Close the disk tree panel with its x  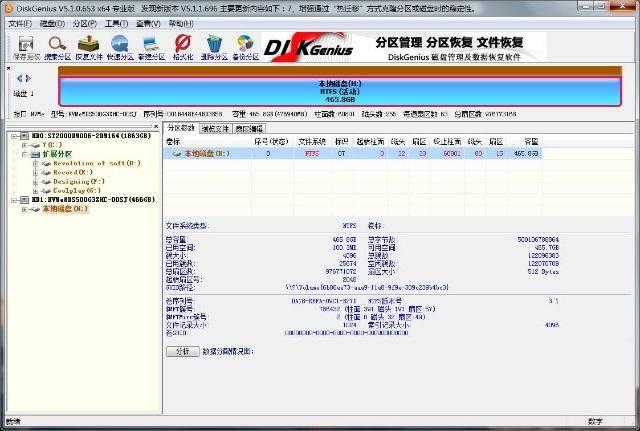pos(156,127)
